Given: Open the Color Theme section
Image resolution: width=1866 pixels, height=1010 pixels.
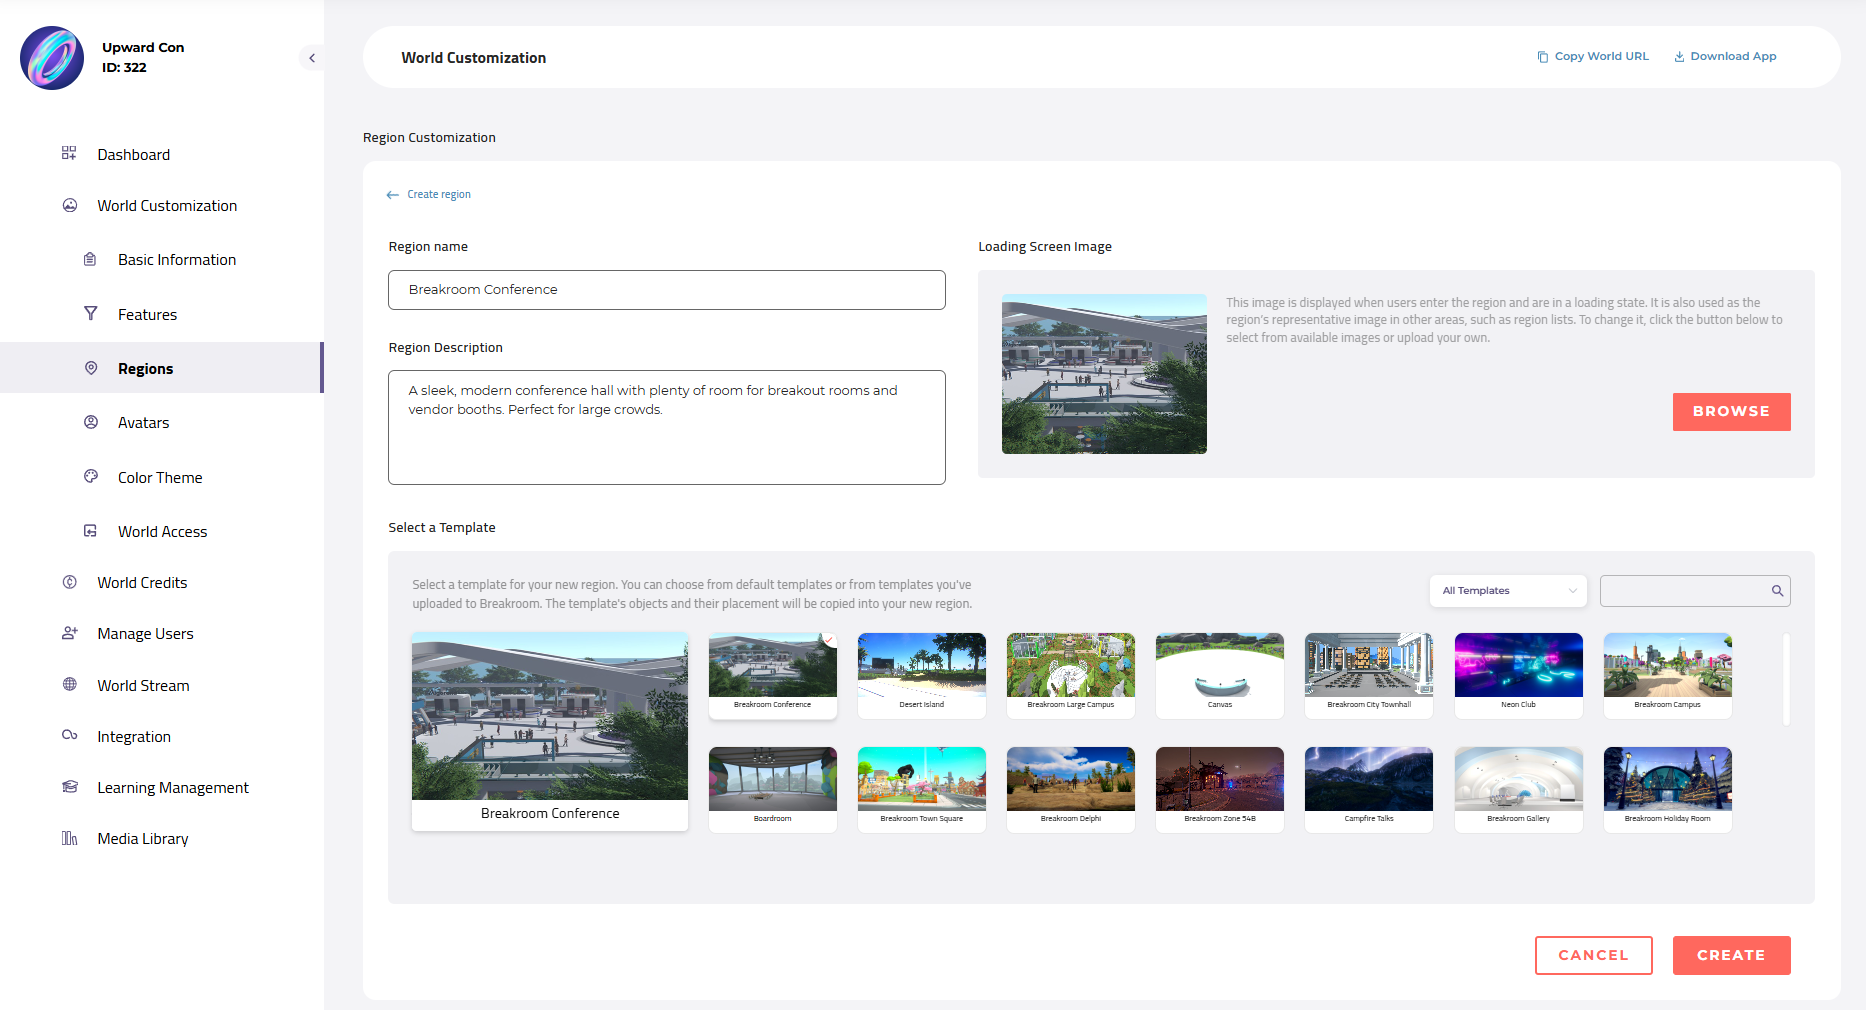Looking at the screenshot, I should point(160,477).
